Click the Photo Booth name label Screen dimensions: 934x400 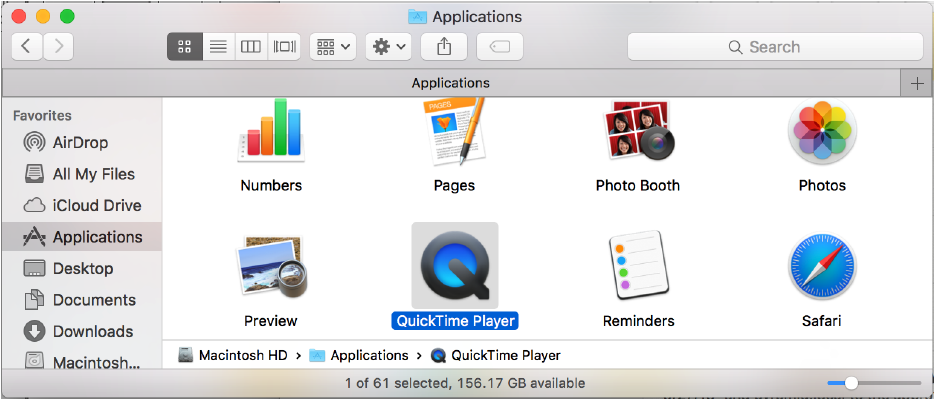tap(637, 186)
